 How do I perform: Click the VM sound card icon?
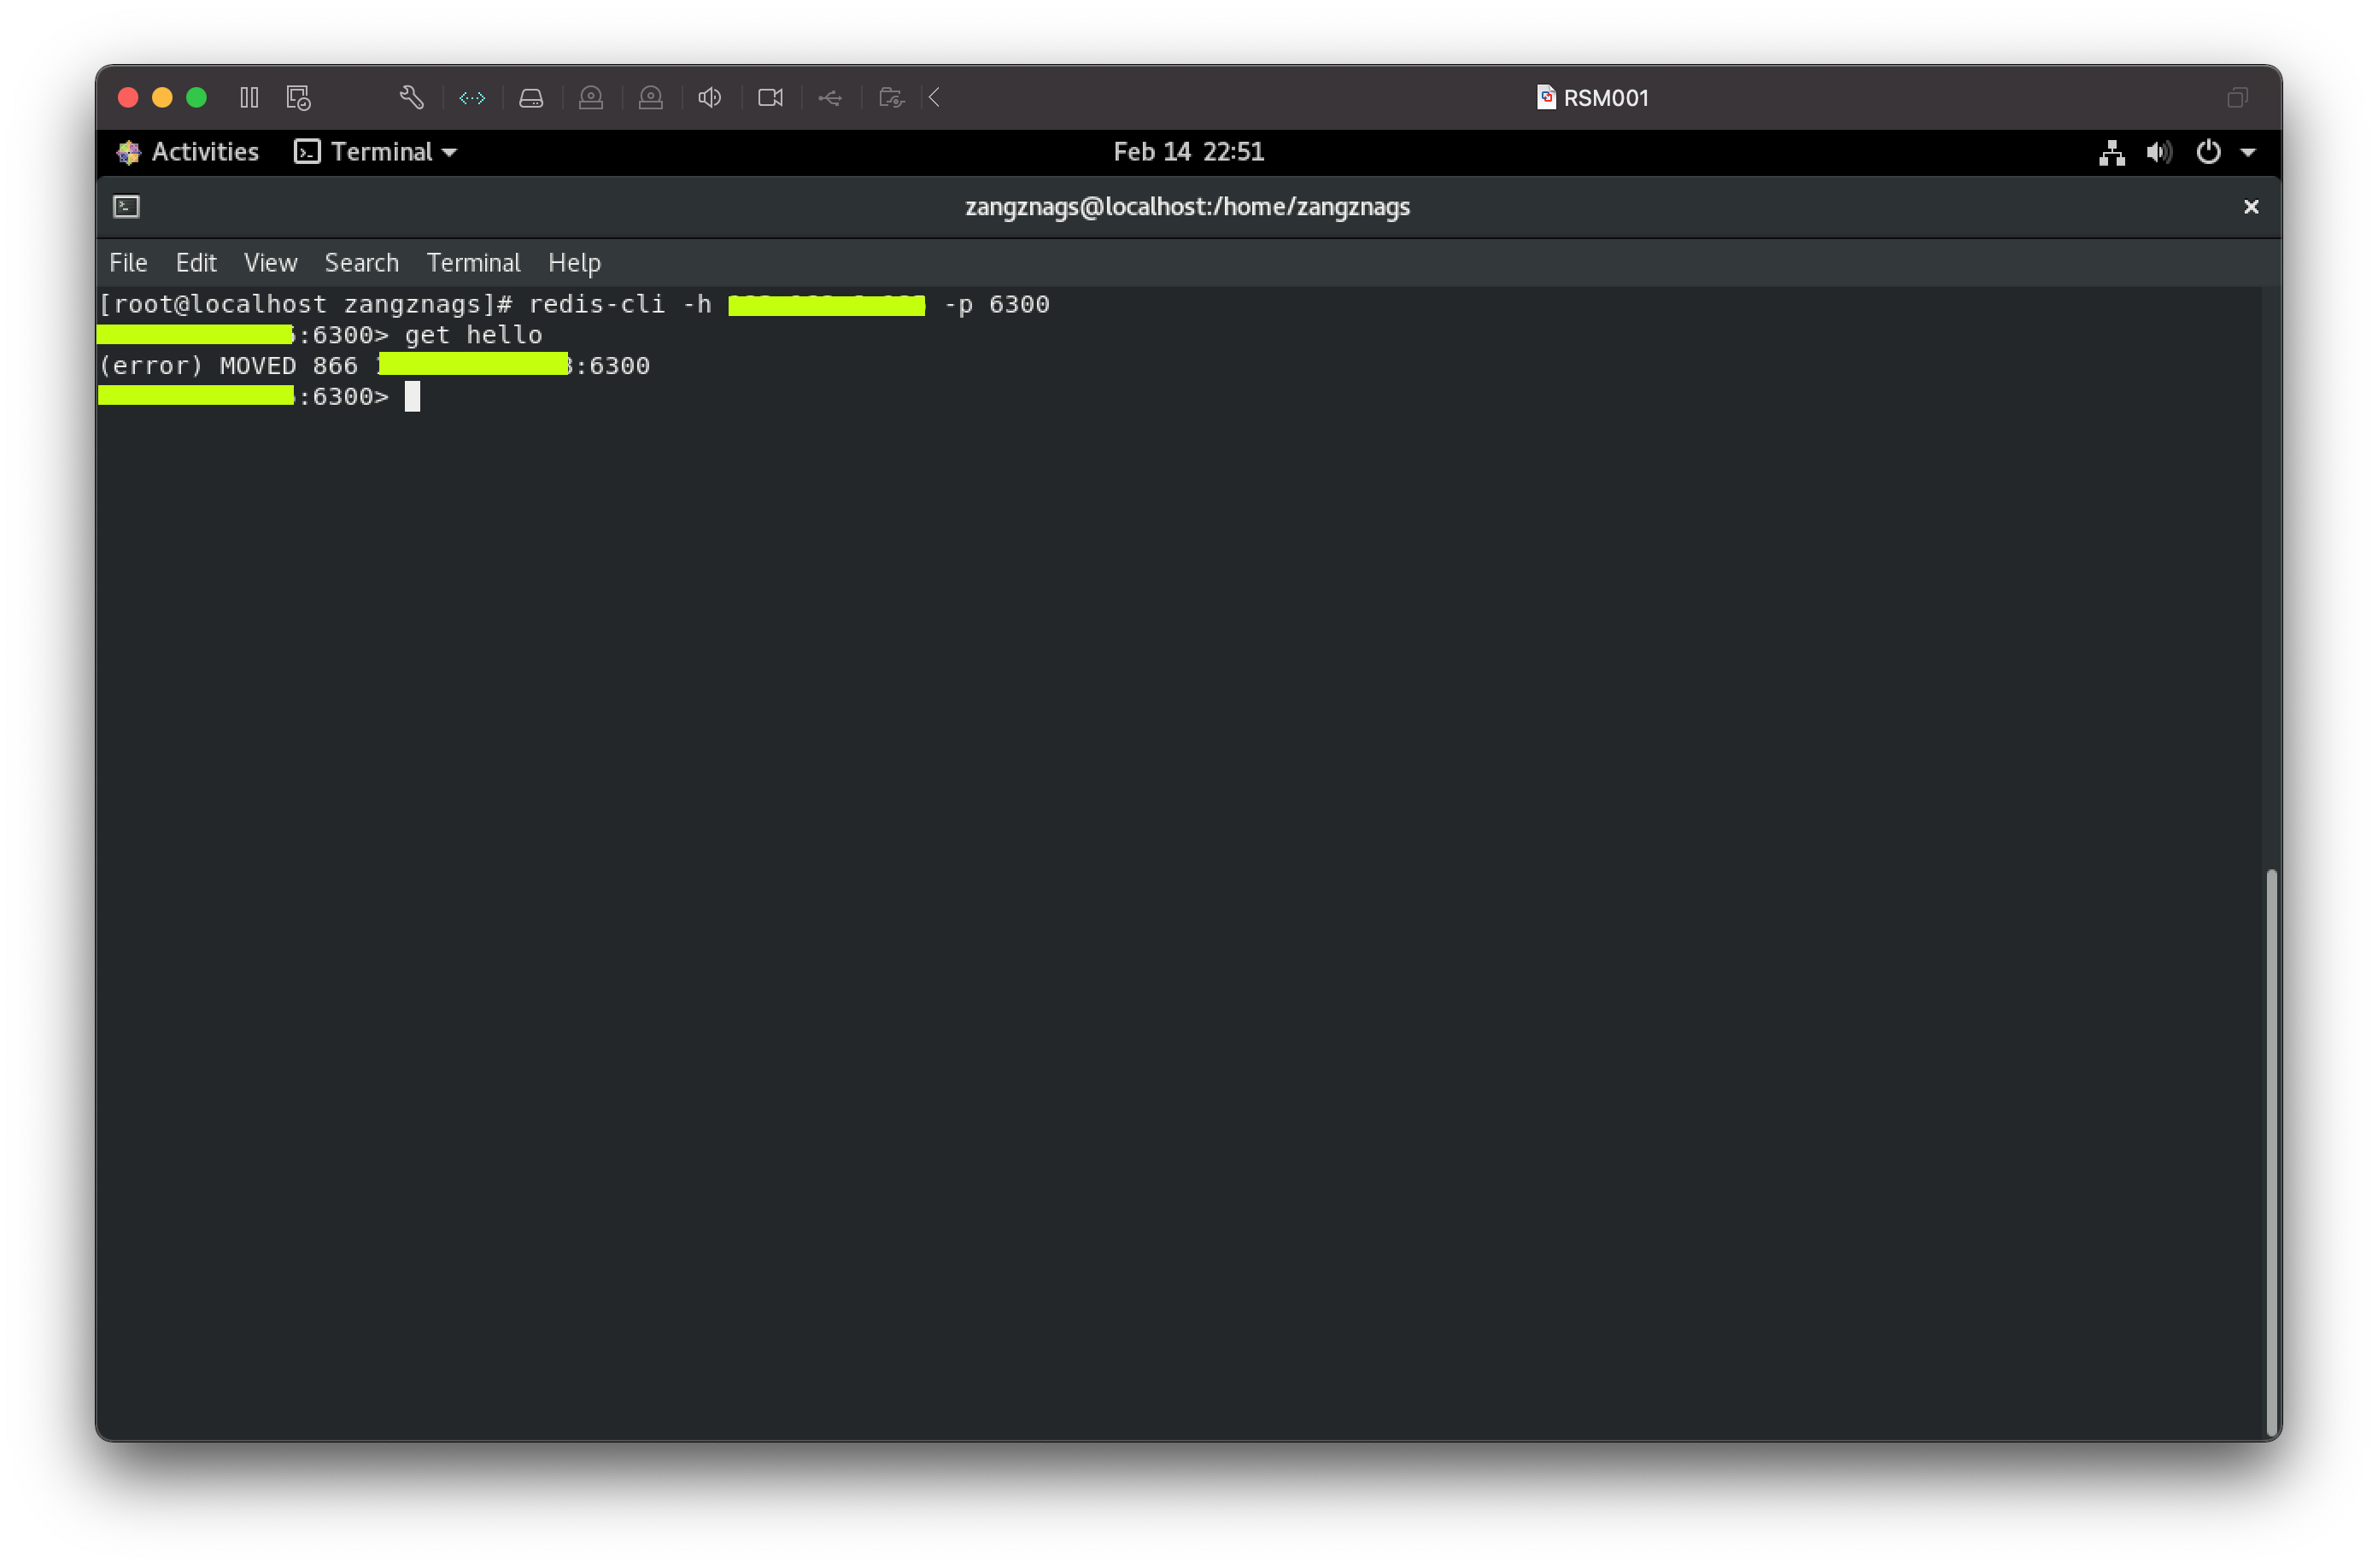pyautogui.click(x=710, y=97)
